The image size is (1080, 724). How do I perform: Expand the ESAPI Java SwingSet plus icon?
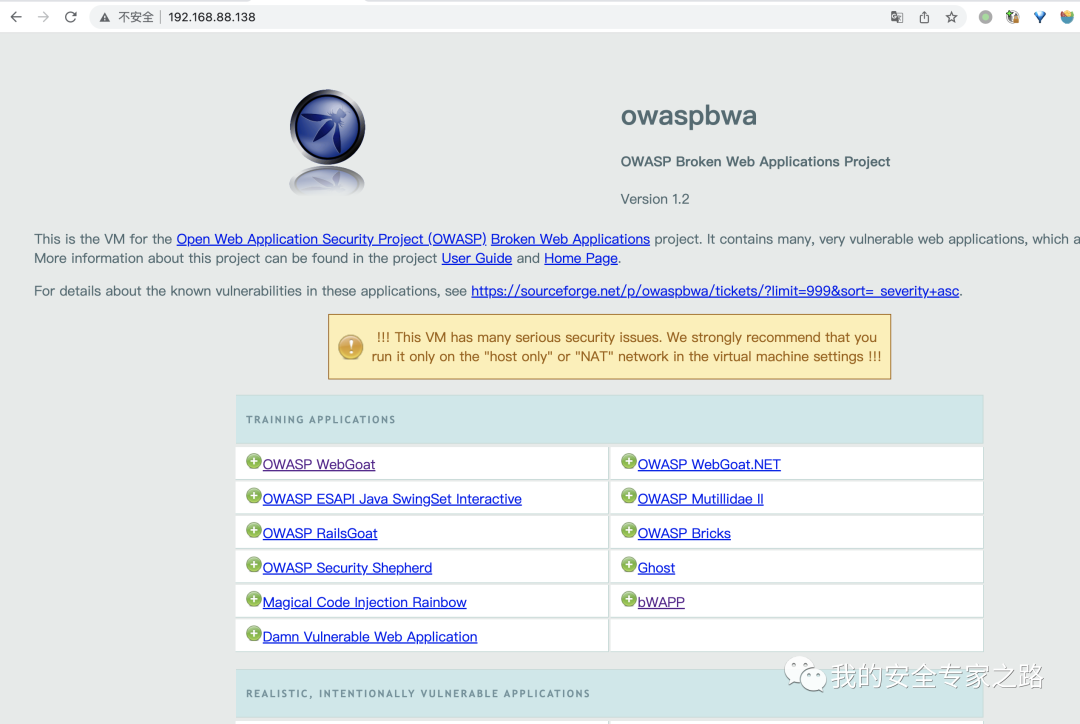tap(253, 495)
